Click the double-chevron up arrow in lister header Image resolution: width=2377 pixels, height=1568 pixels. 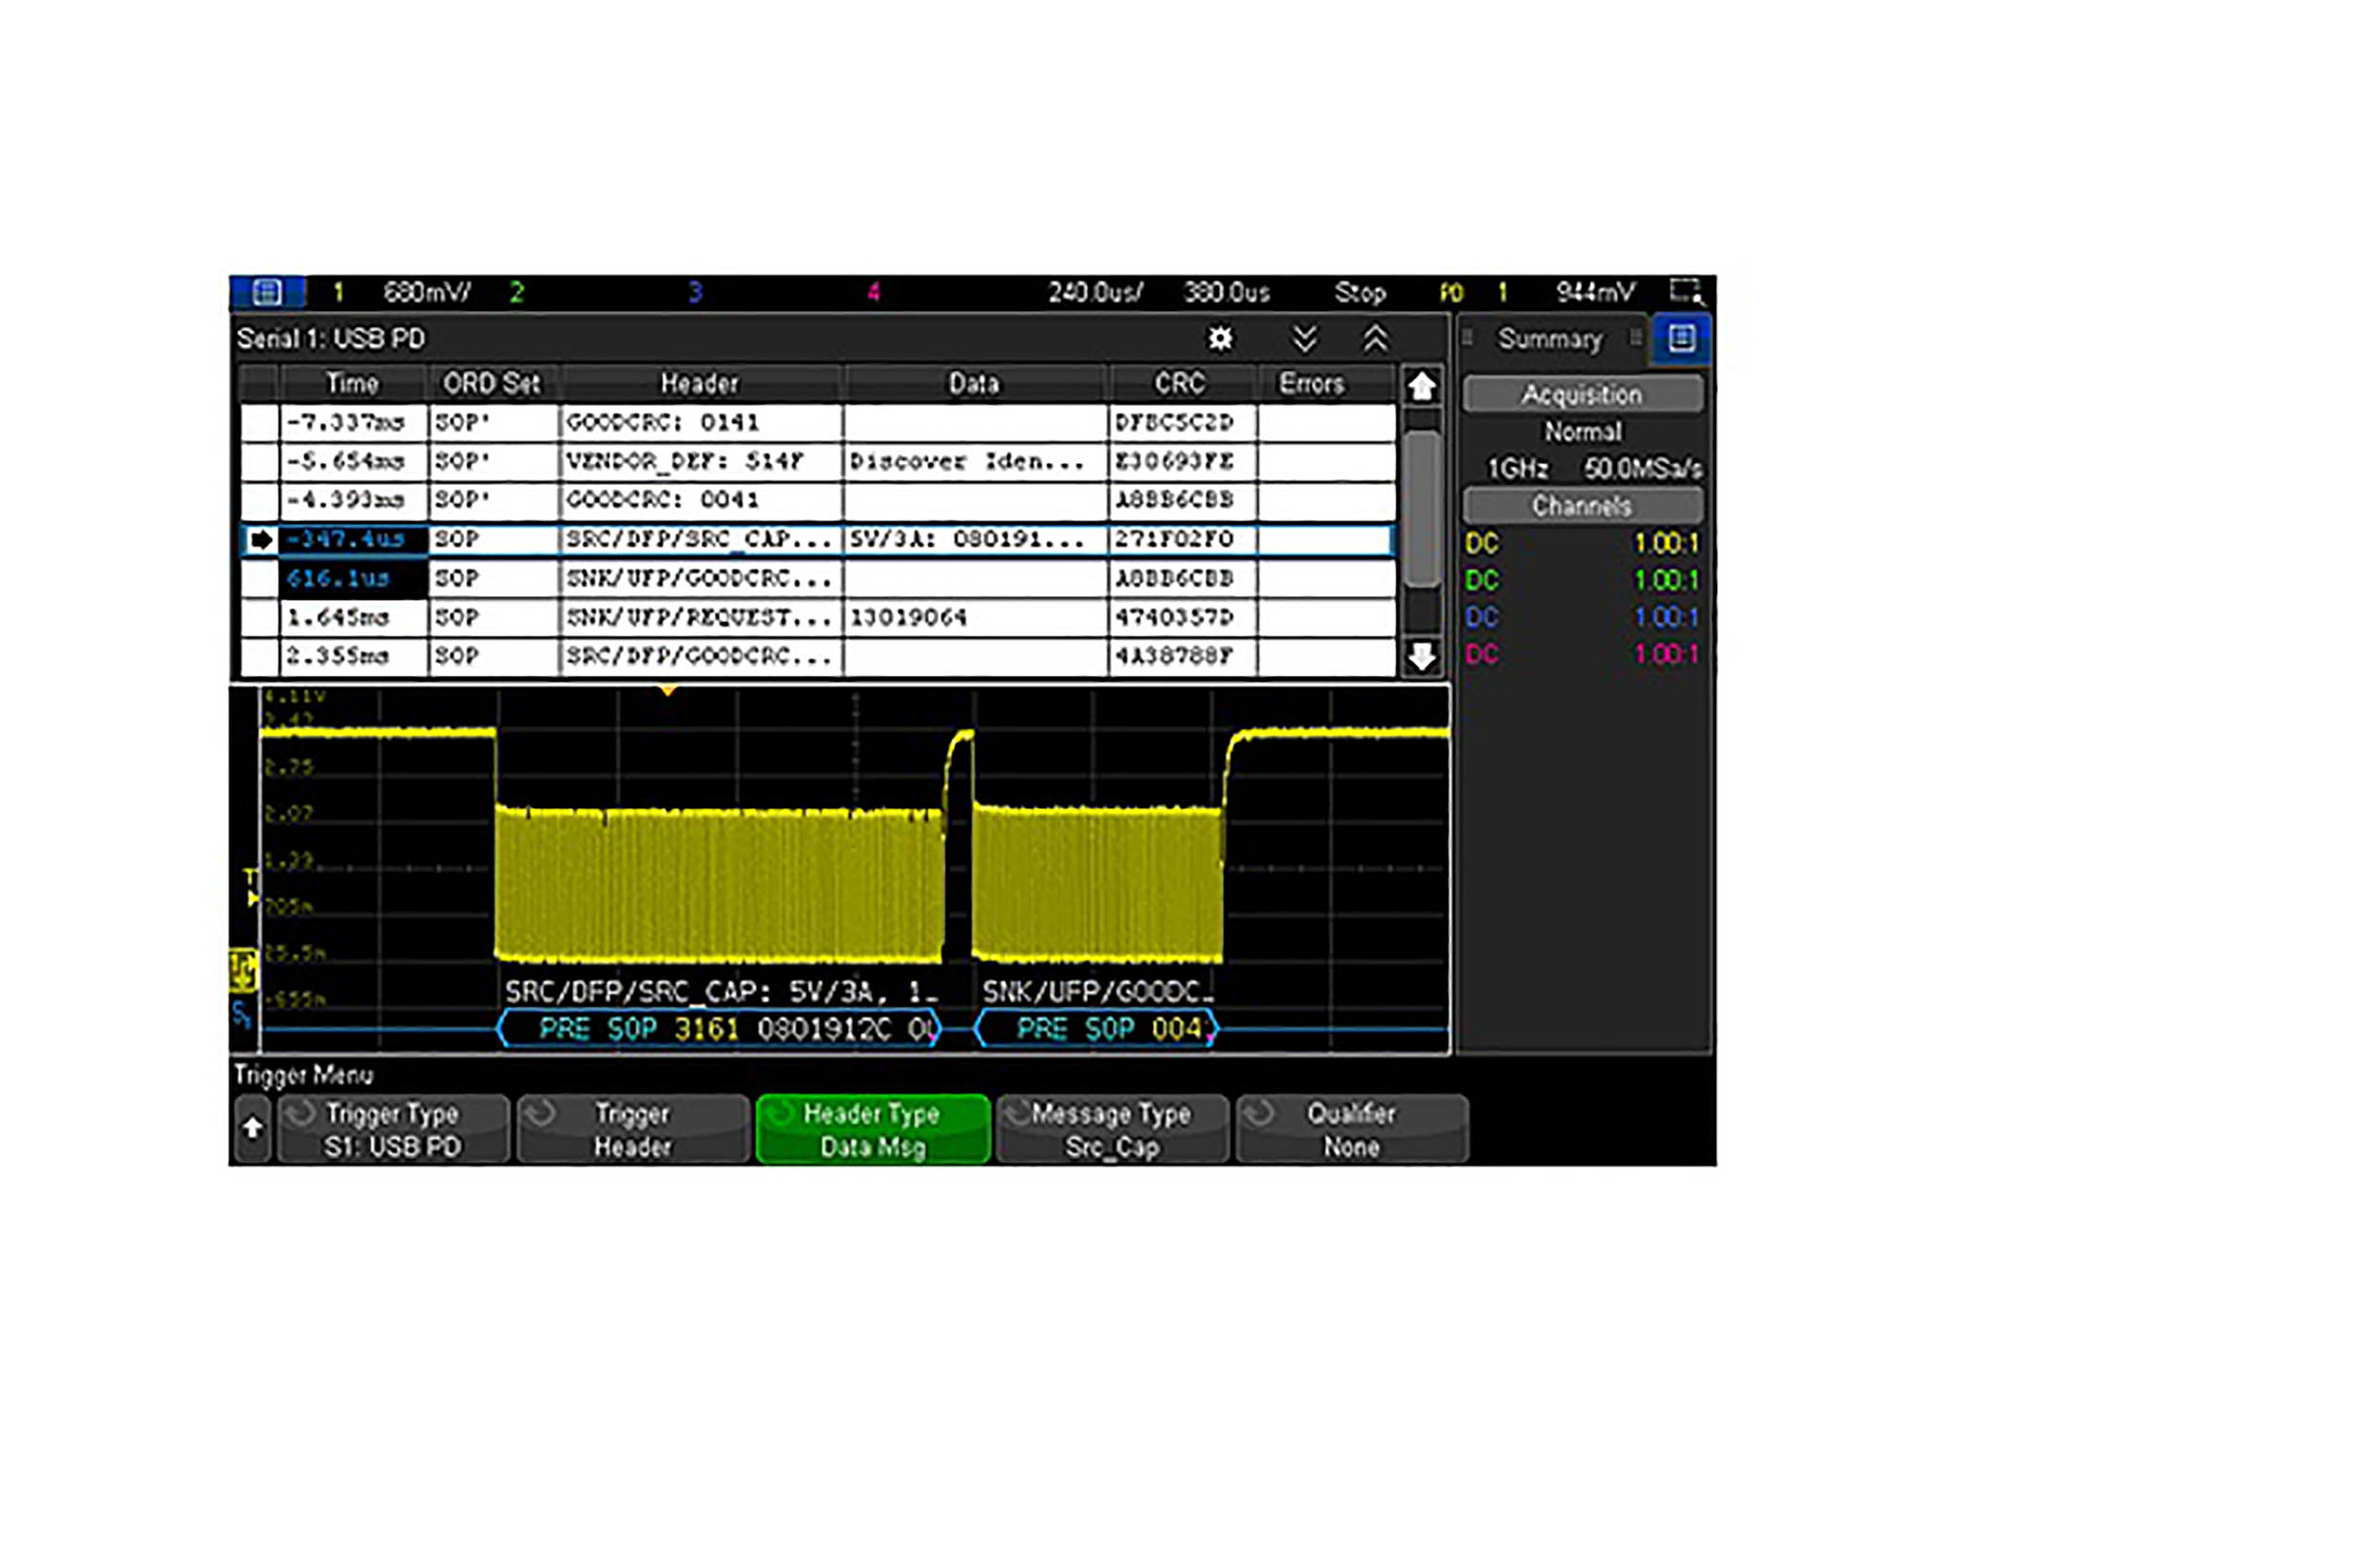coord(1376,339)
